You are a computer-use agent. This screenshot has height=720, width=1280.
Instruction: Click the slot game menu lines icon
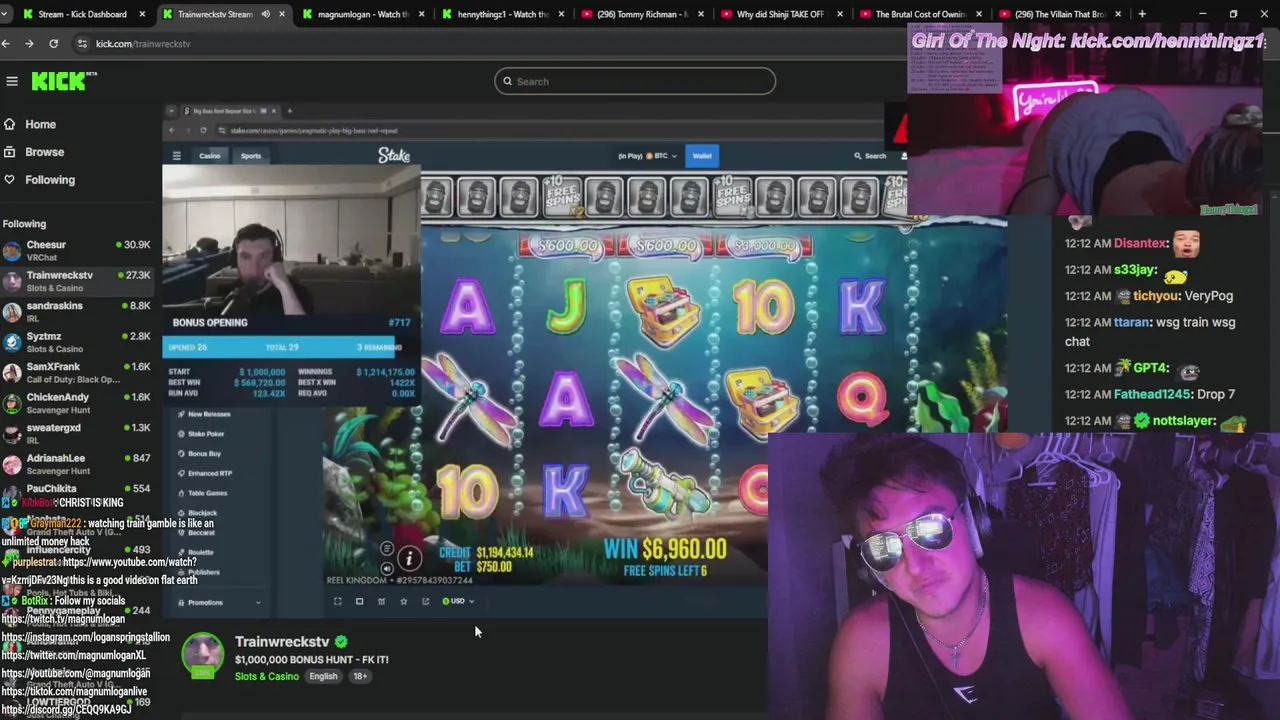click(387, 549)
